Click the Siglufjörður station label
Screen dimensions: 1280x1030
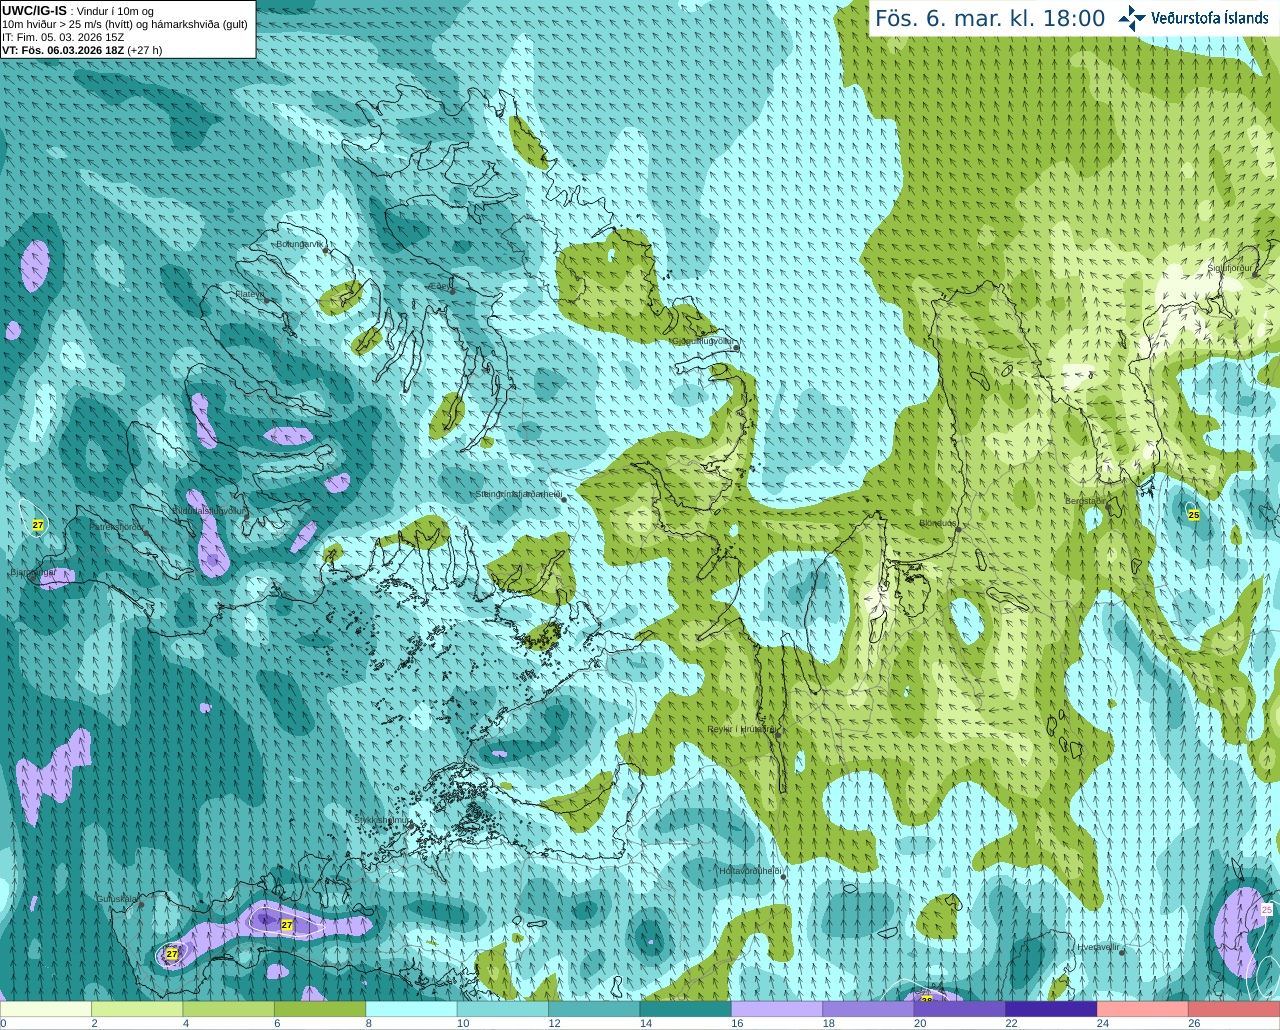pos(1230,268)
